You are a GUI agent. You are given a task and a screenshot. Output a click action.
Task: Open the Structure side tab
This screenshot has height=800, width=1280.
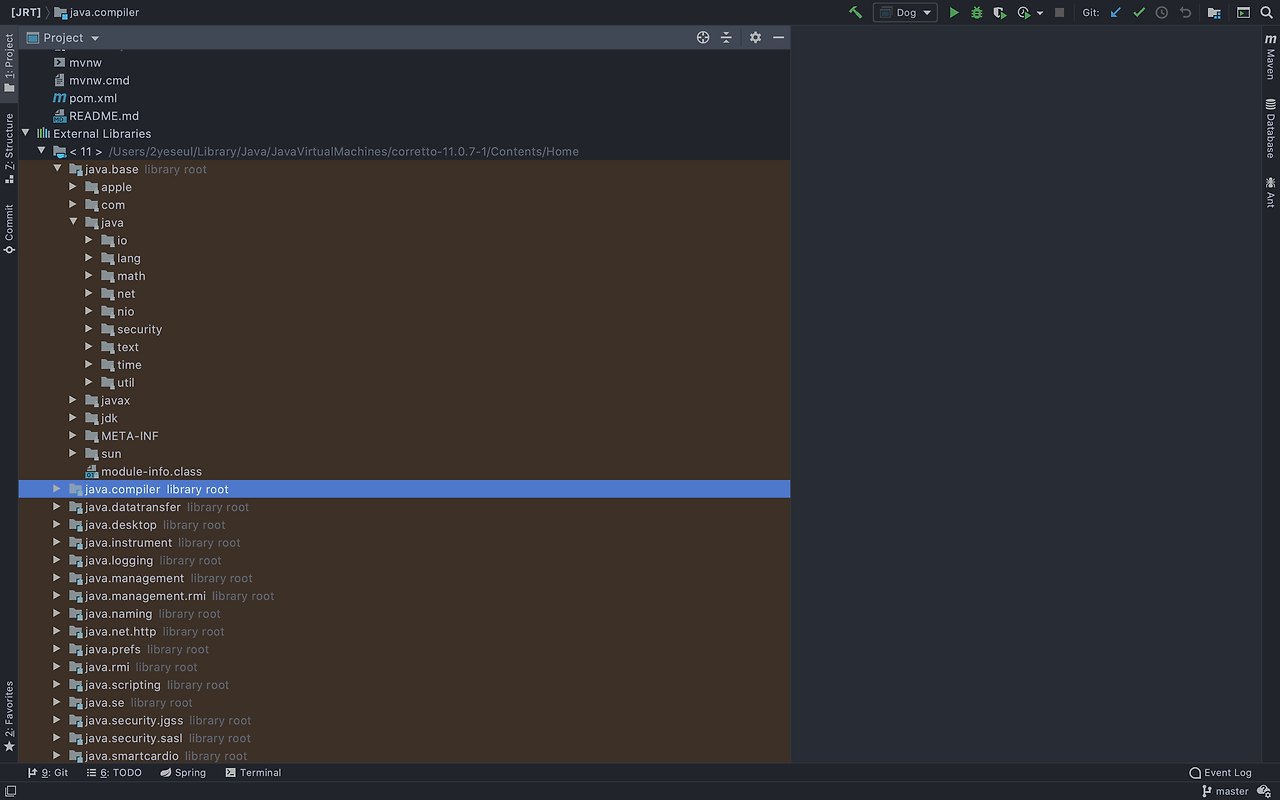pyautogui.click(x=9, y=148)
